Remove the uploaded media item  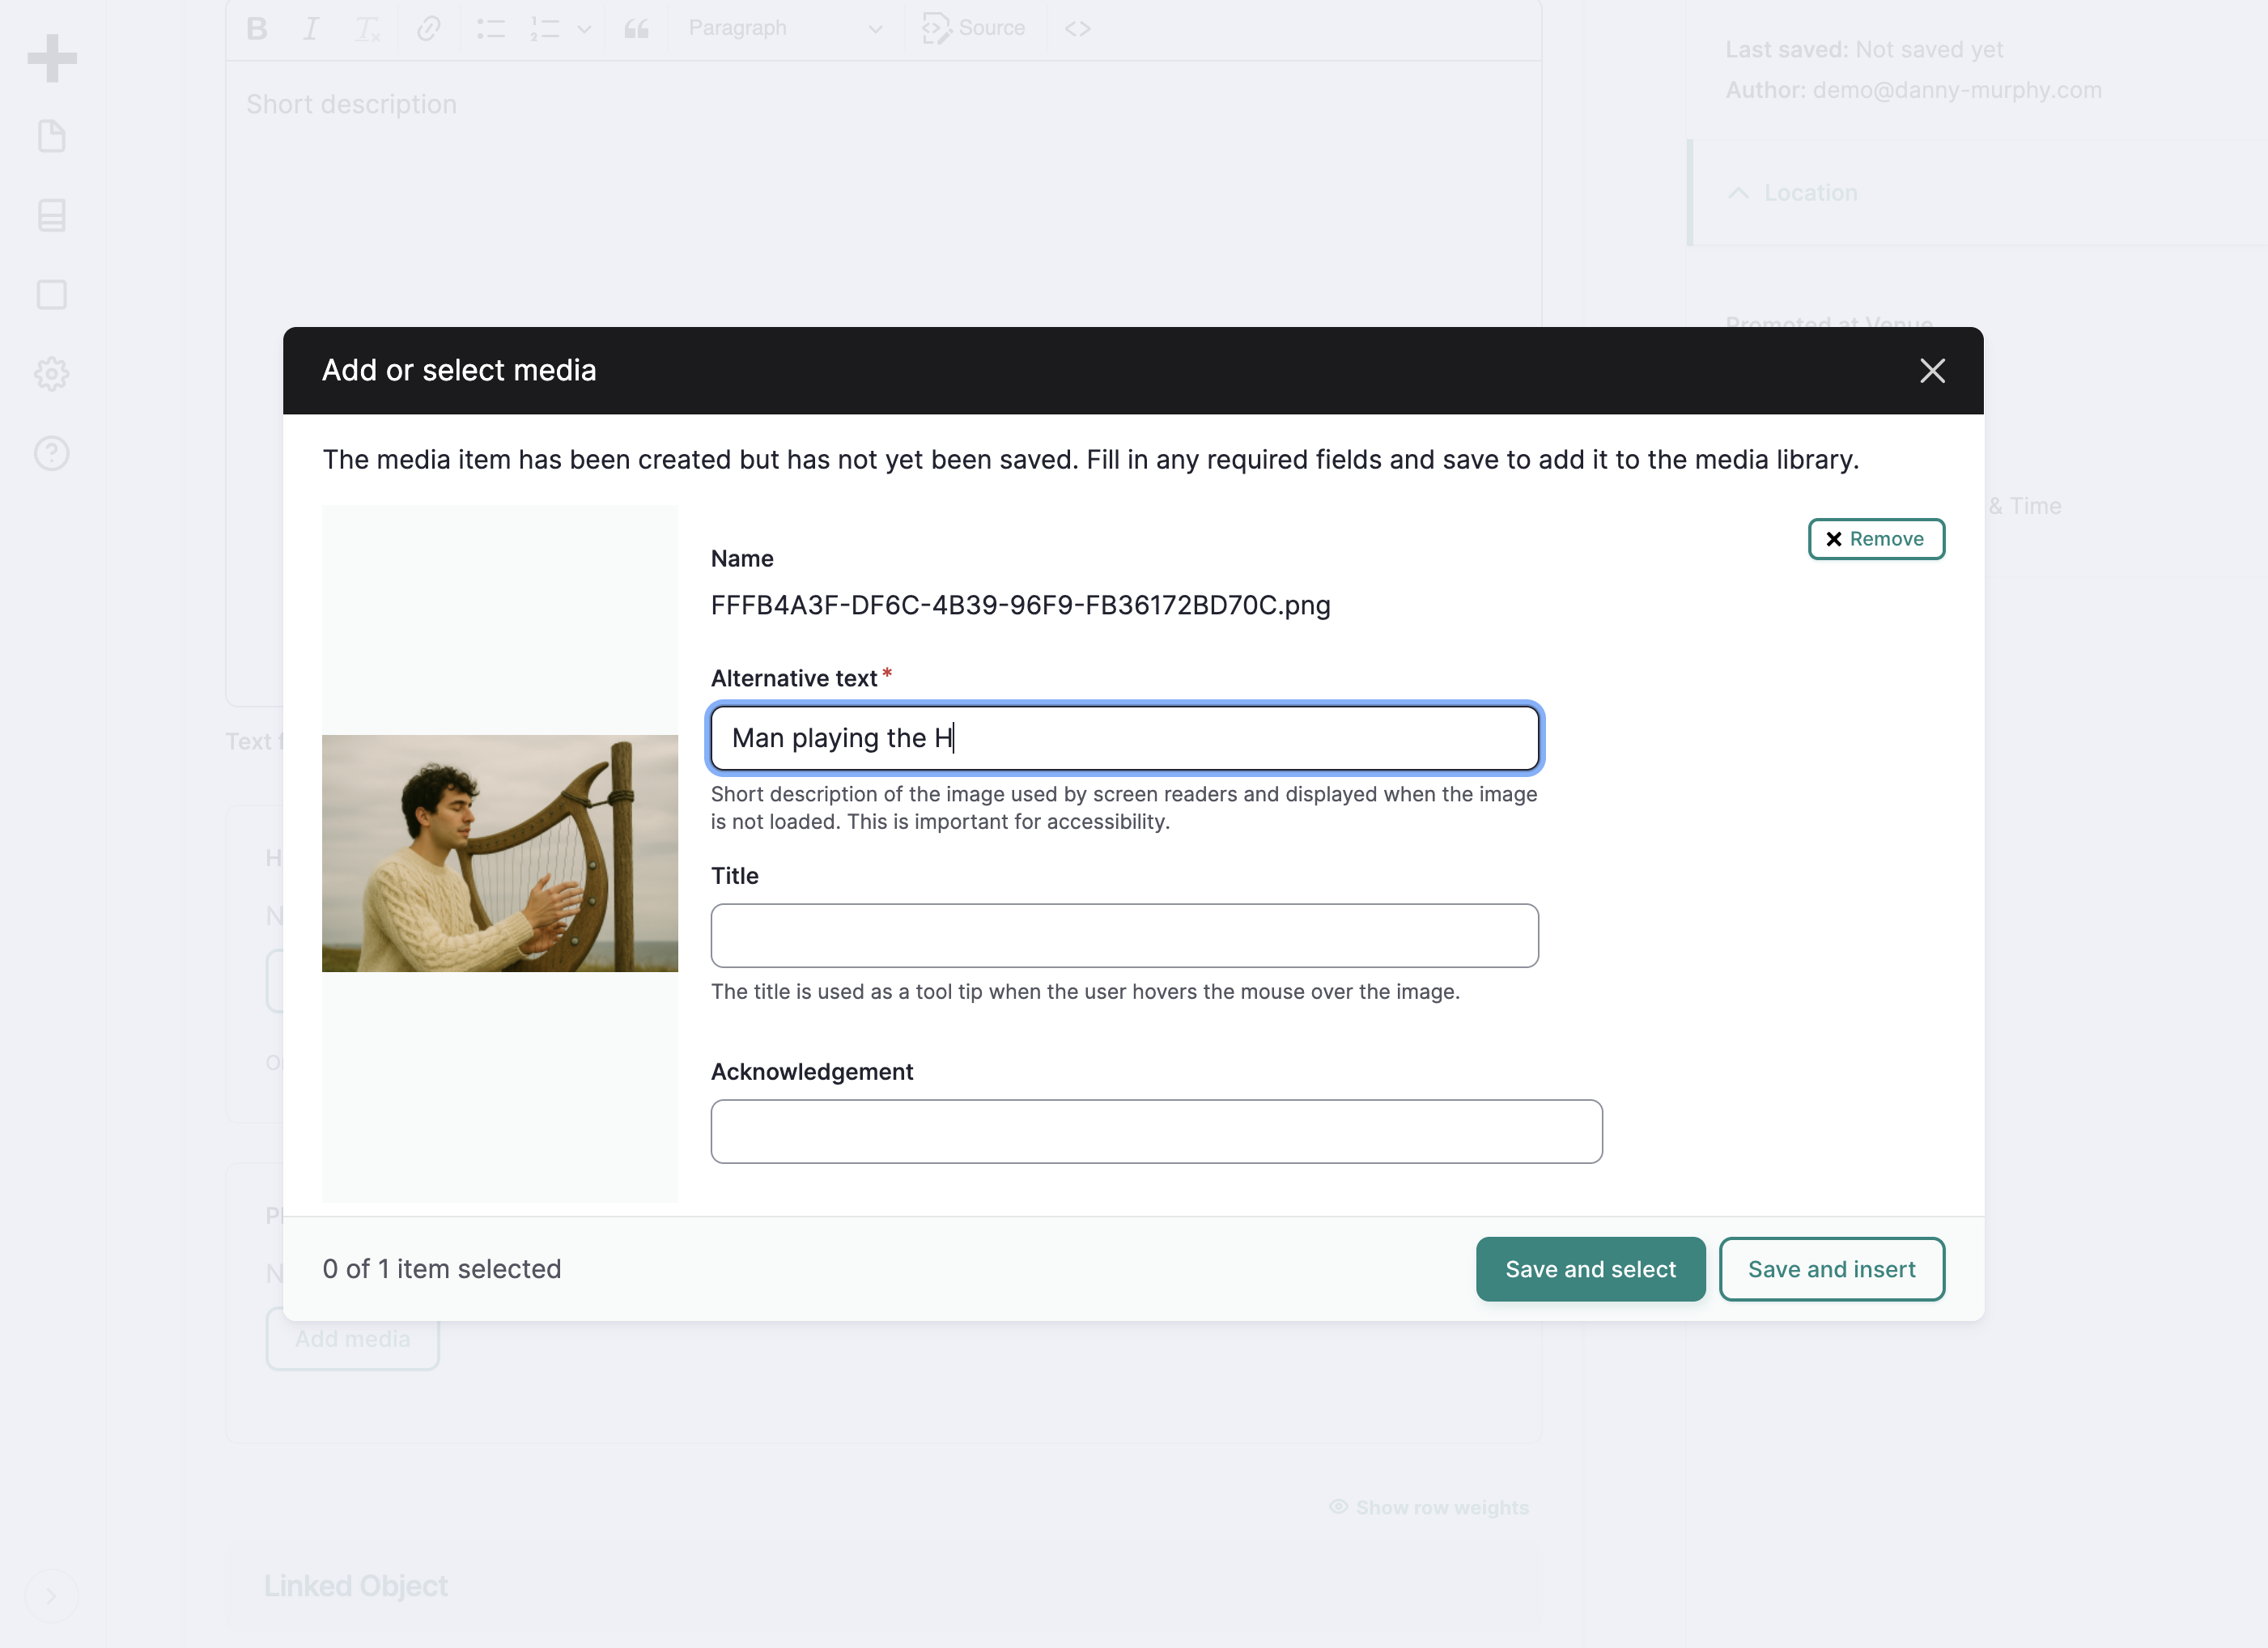click(1875, 539)
